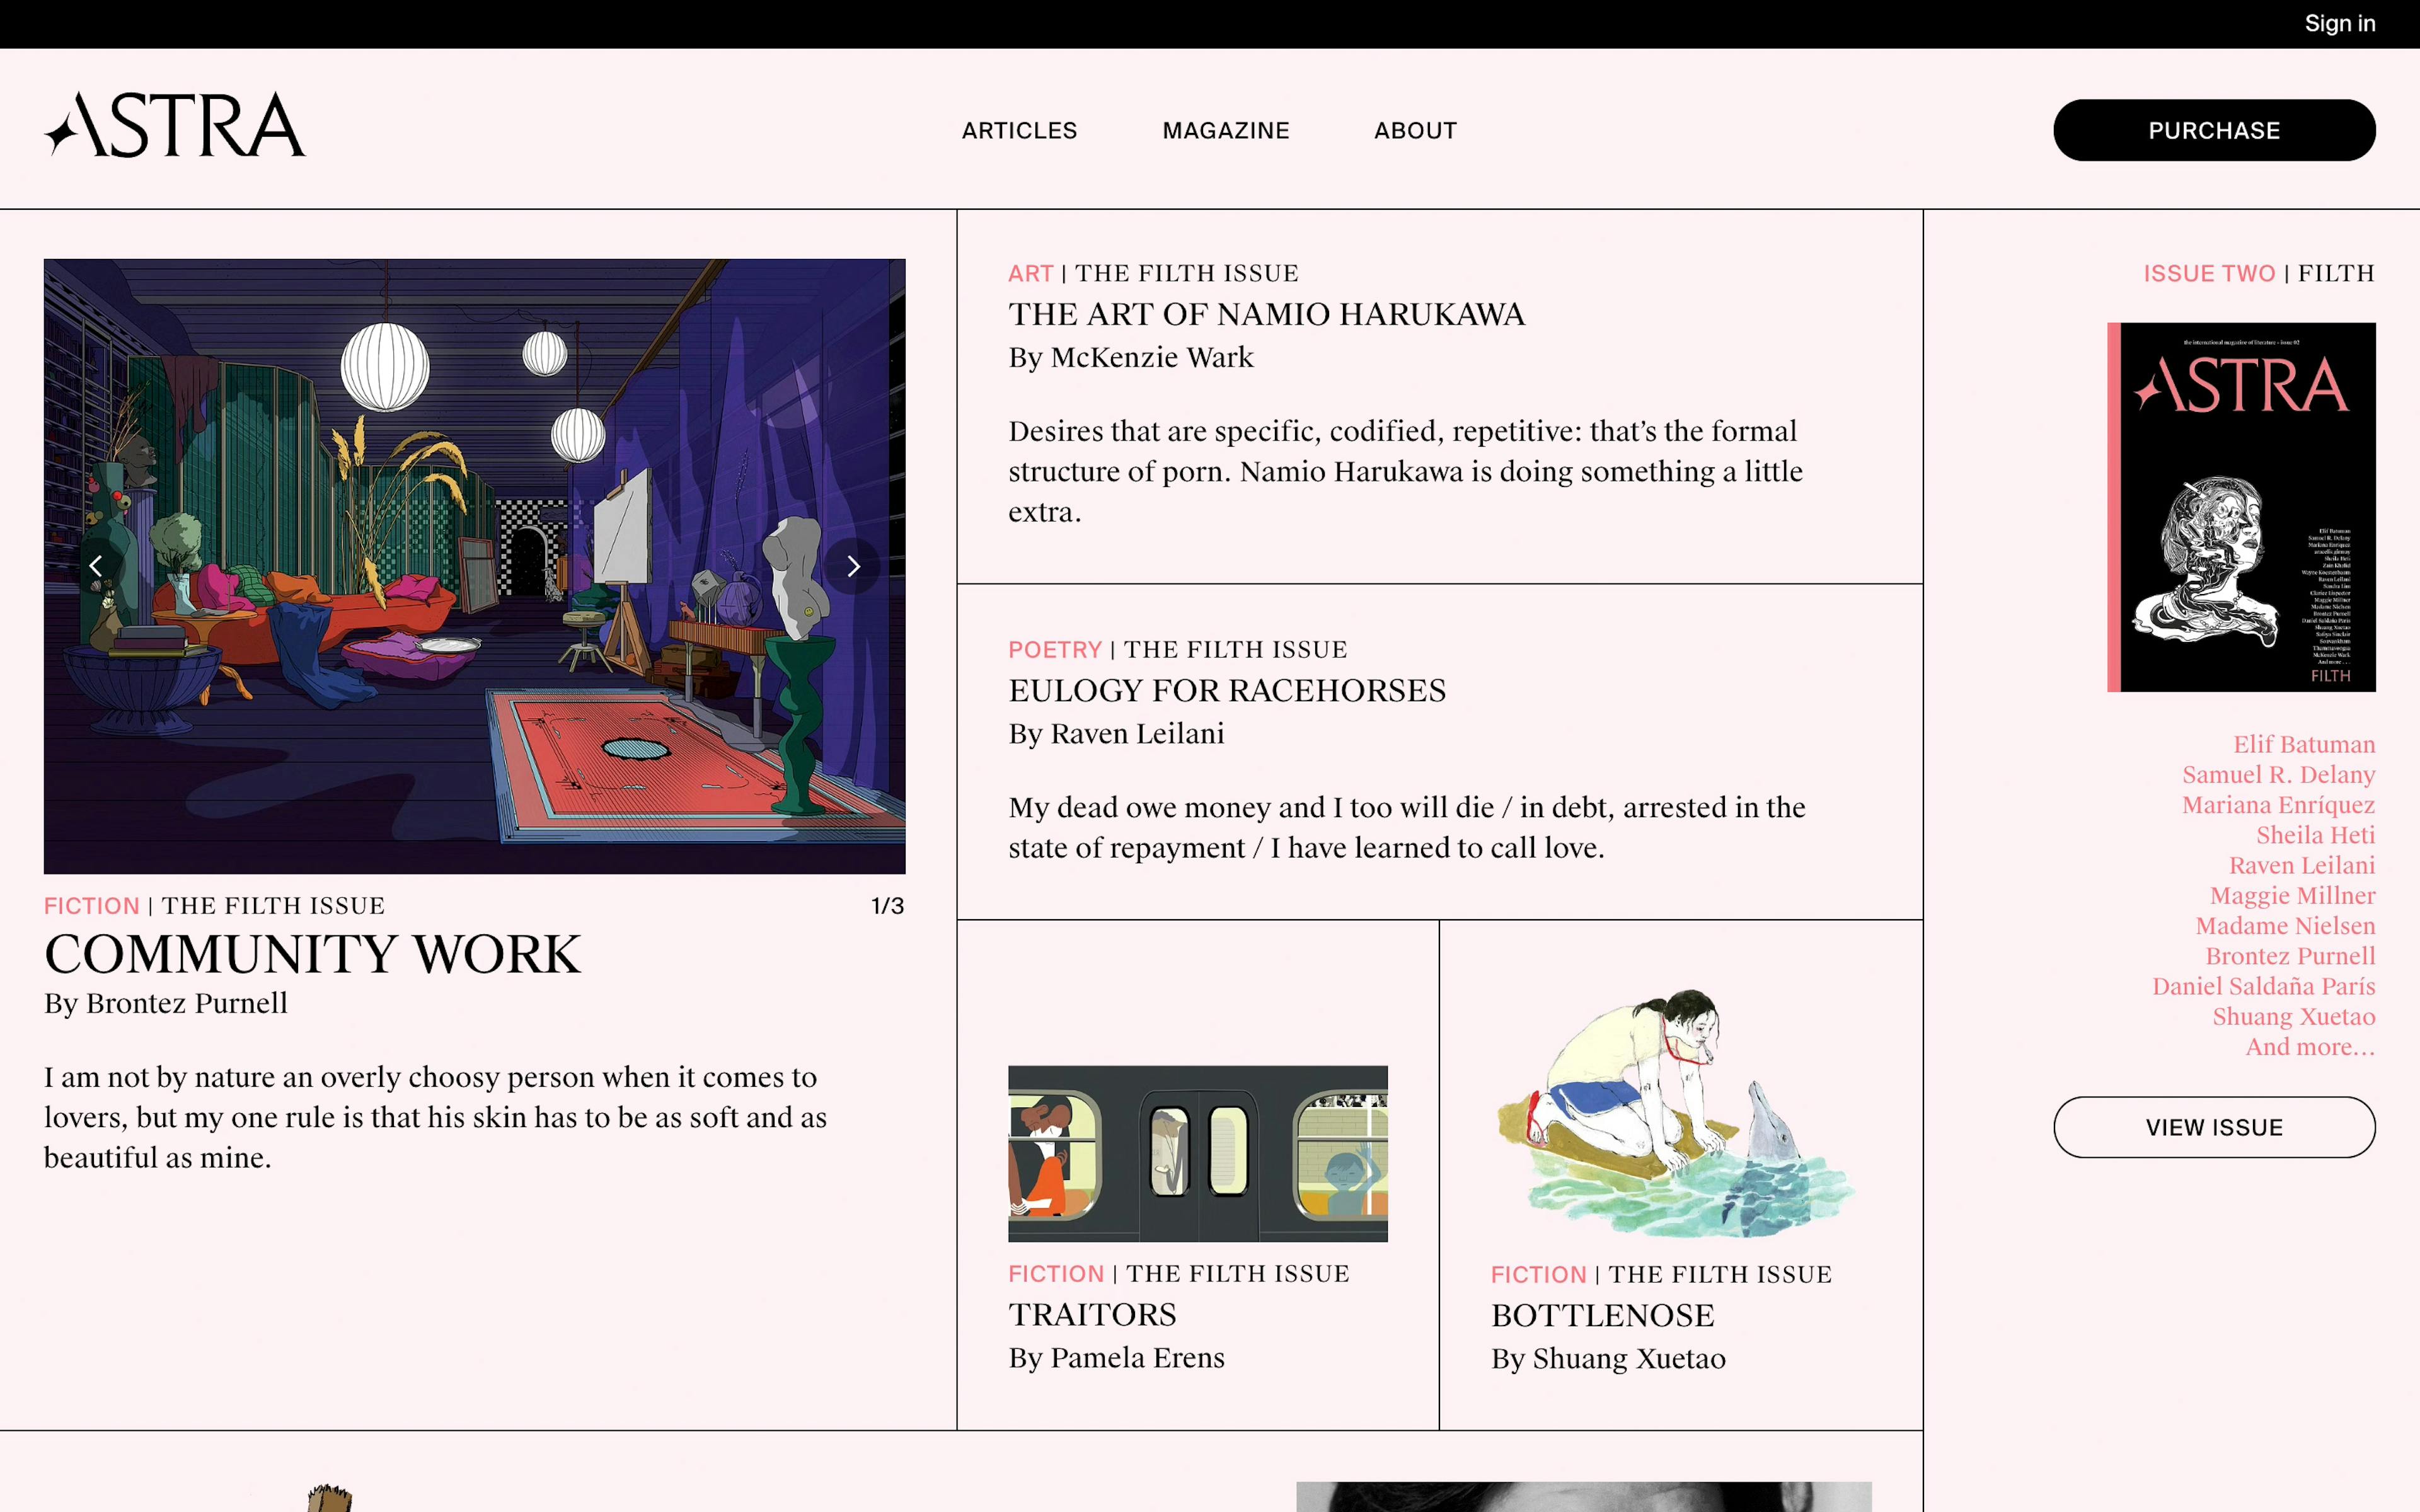Image resolution: width=2420 pixels, height=1512 pixels.
Task: Click the next slide arrow on carousel
Action: coord(852,567)
